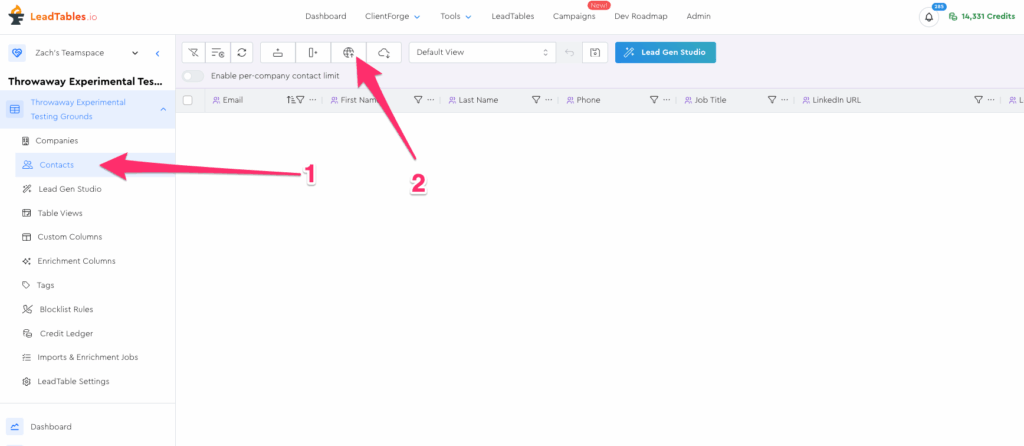Open the Default View dropdown
This screenshot has height=446, width=1024.
pos(482,52)
